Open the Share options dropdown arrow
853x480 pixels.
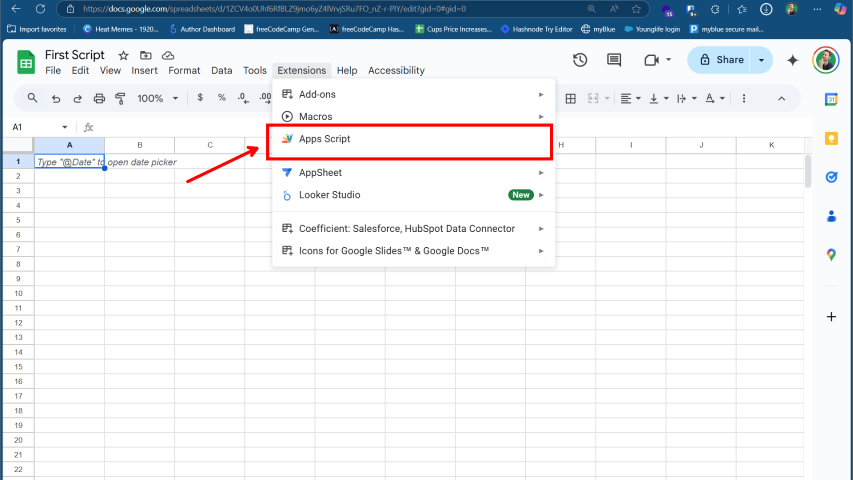762,60
